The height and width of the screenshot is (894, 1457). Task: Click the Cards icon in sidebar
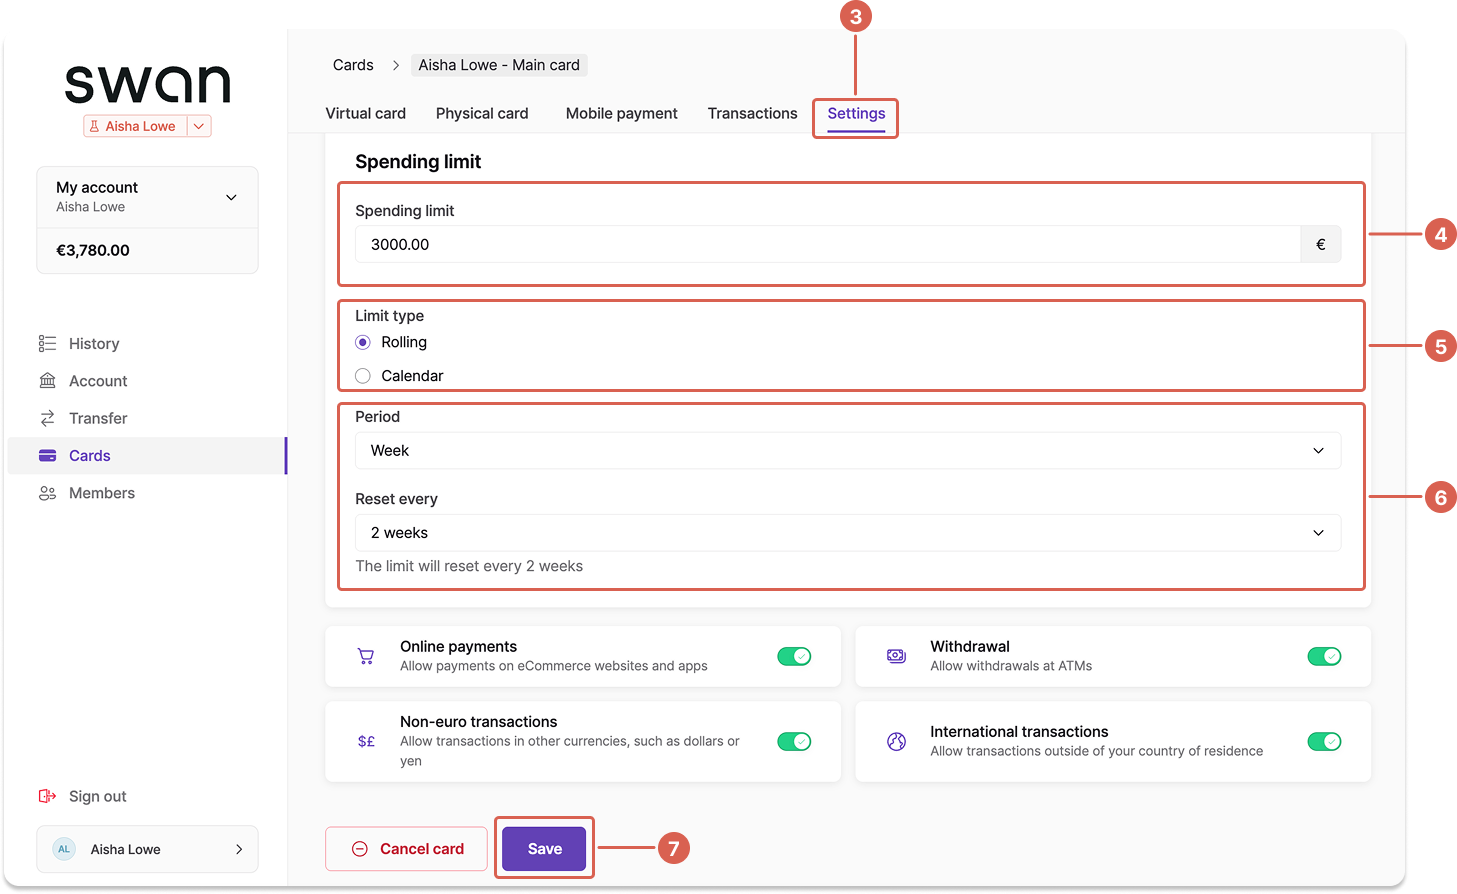pyautogui.click(x=47, y=455)
